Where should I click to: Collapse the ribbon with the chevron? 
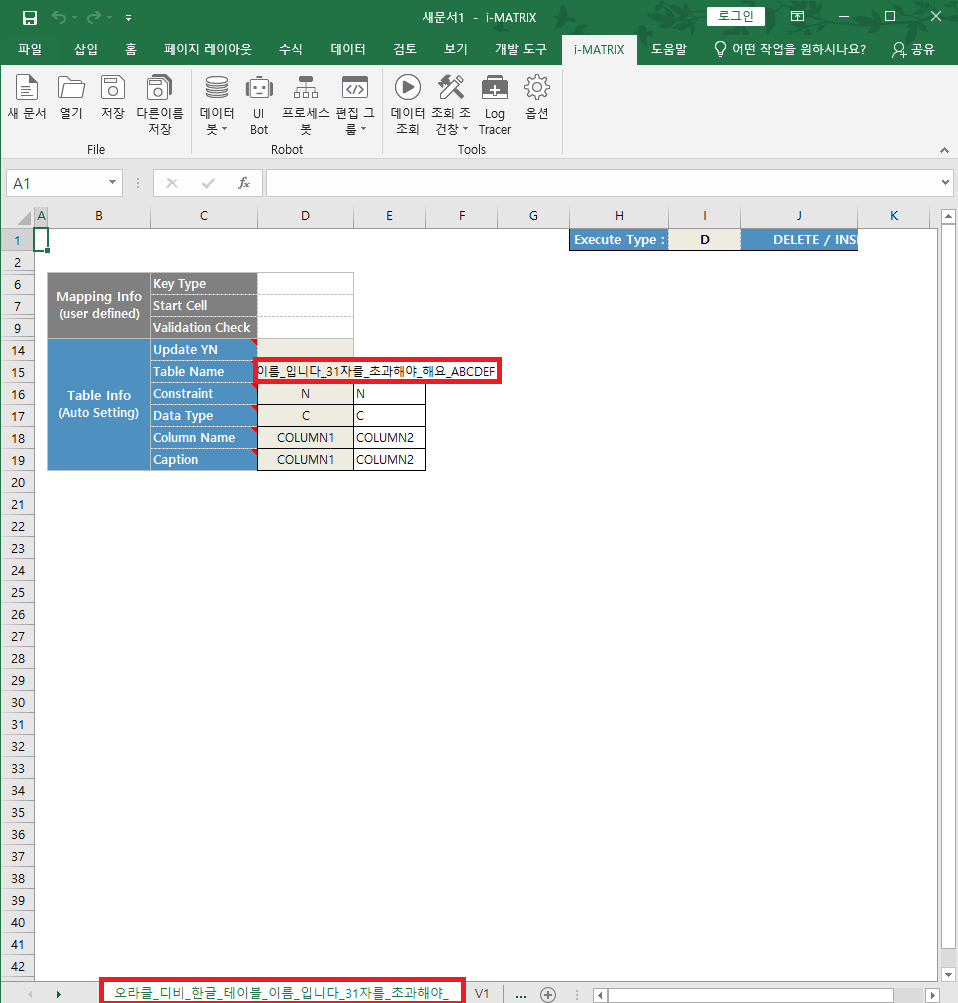click(x=944, y=150)
